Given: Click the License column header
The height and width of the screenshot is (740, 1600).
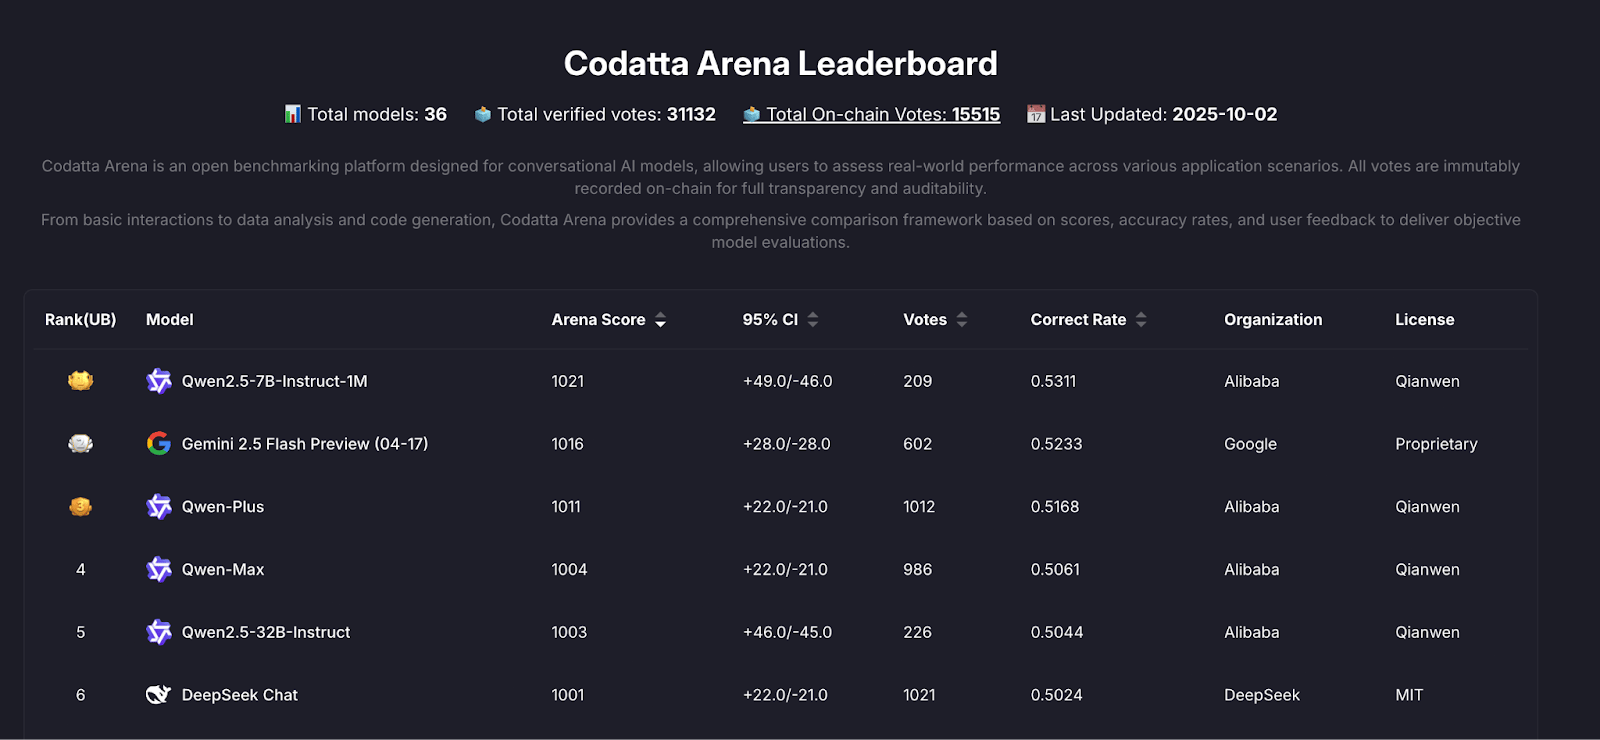Looking at the screenshot, I should (x=1424, y=320).
